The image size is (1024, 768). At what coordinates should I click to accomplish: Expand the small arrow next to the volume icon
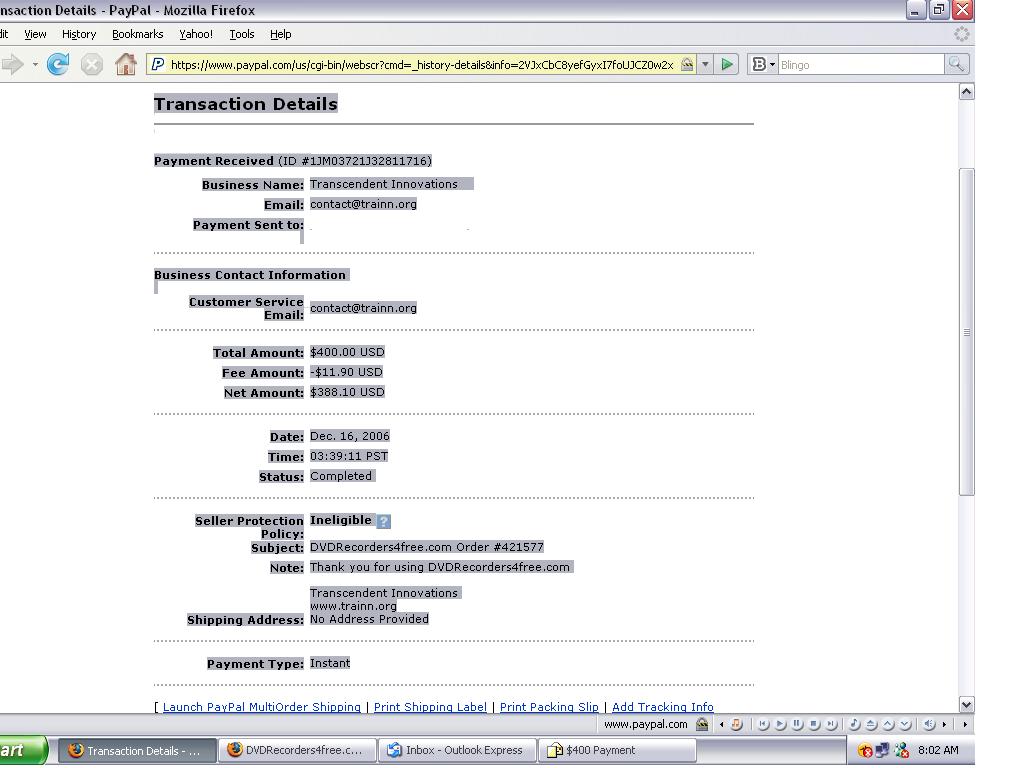944,724
